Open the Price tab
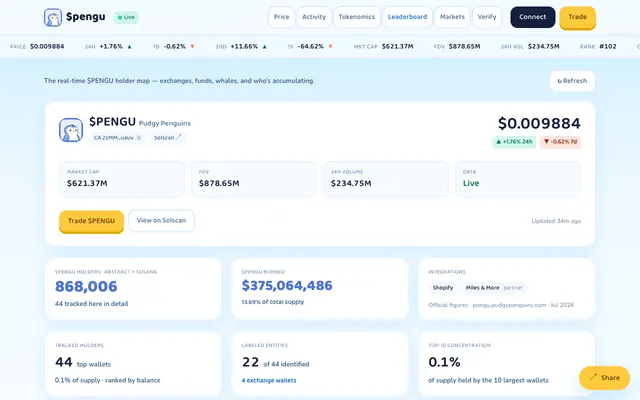The height and width of the screenshot is (400, 640). coord(281,17)
